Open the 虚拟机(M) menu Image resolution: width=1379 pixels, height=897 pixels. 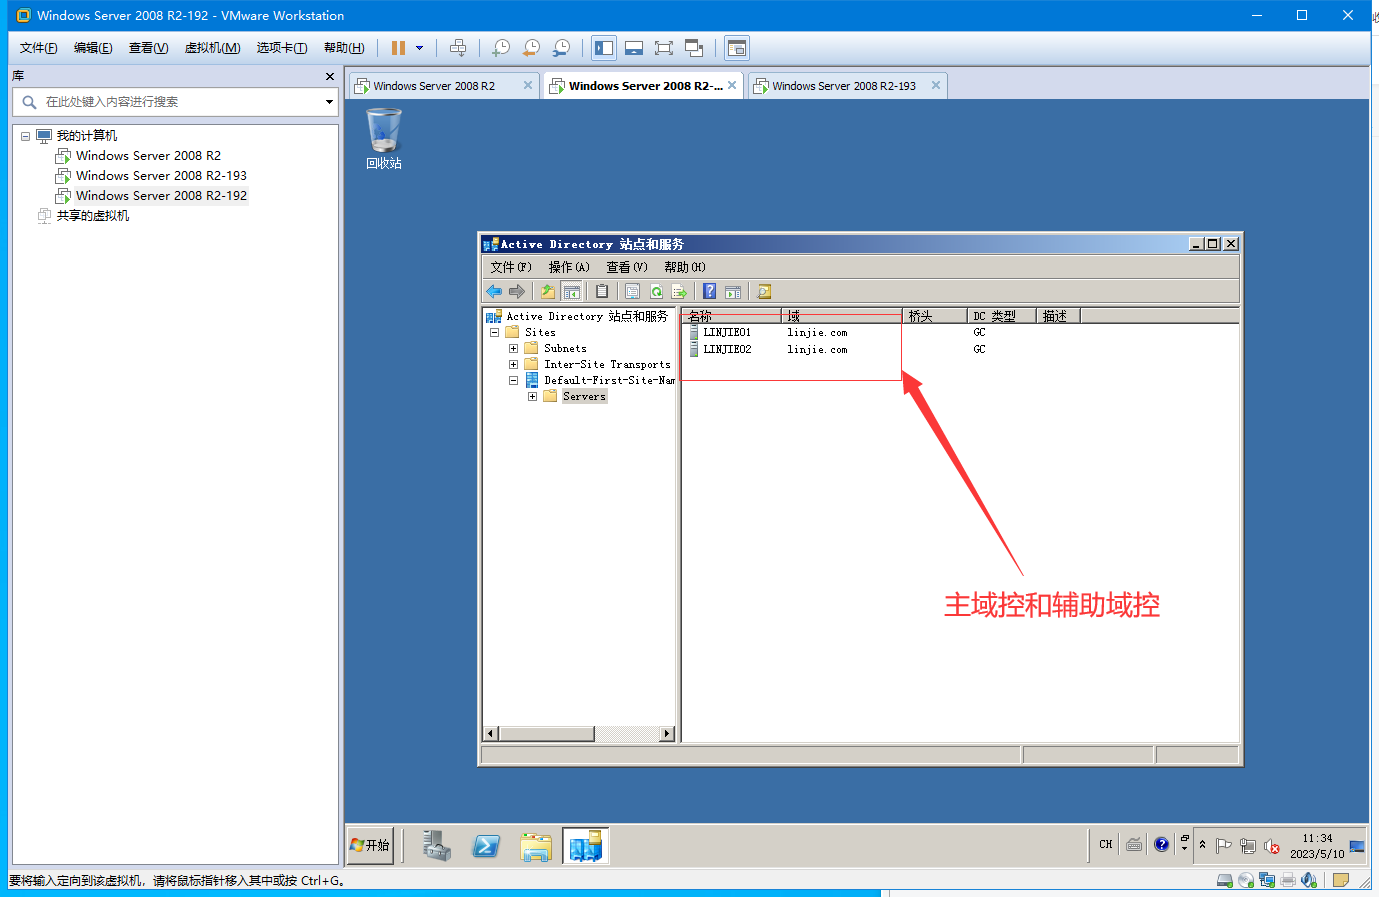click(x=212, y=48)
